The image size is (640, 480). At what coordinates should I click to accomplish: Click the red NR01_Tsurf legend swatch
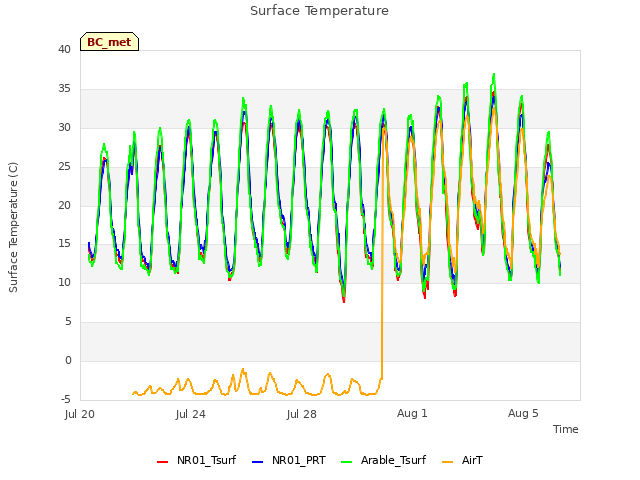pos(162,462)
